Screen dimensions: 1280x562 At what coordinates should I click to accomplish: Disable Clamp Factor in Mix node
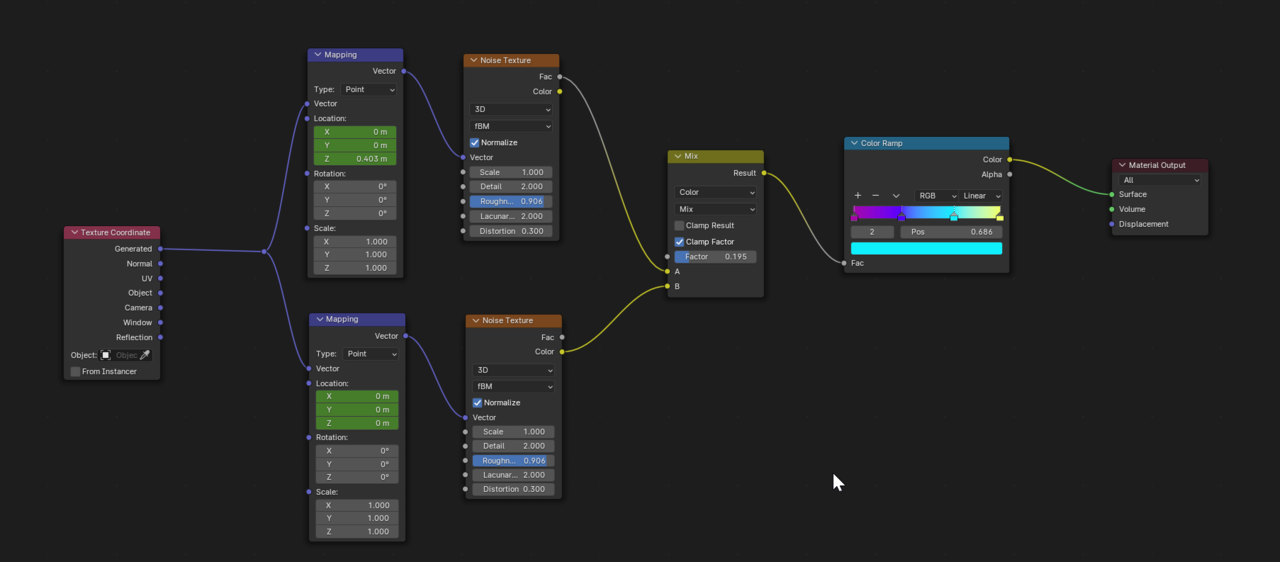point(679,241)
